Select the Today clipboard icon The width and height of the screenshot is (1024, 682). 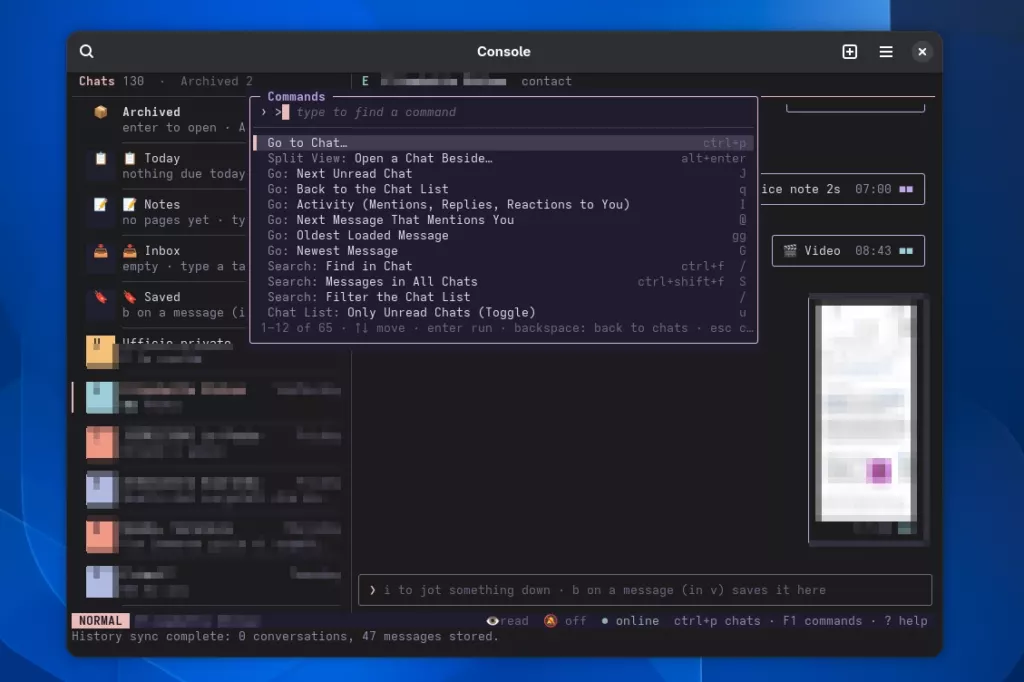[x=101, y=158]
